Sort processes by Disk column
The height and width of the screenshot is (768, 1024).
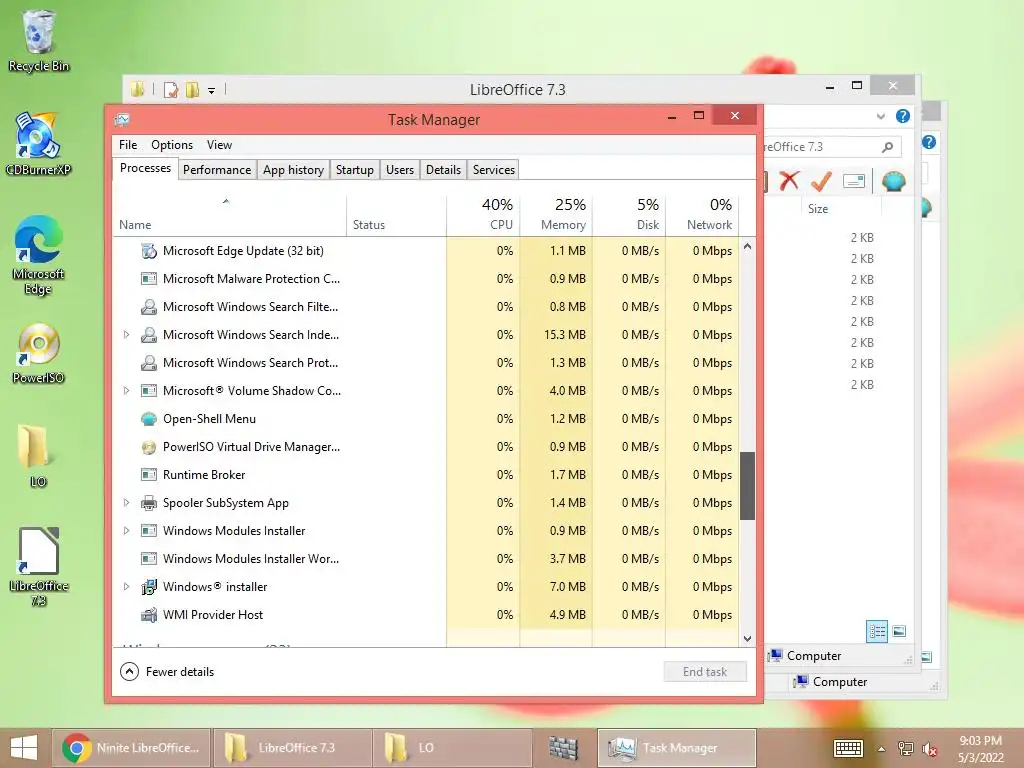[x=629, y=214]
